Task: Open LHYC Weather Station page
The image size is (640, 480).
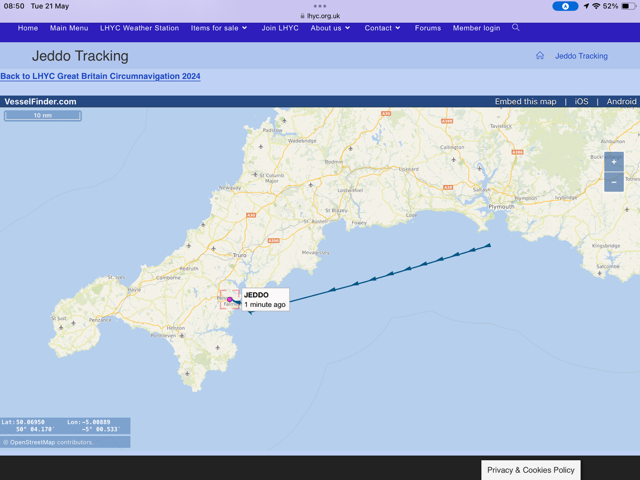Action: click(139, 28)
